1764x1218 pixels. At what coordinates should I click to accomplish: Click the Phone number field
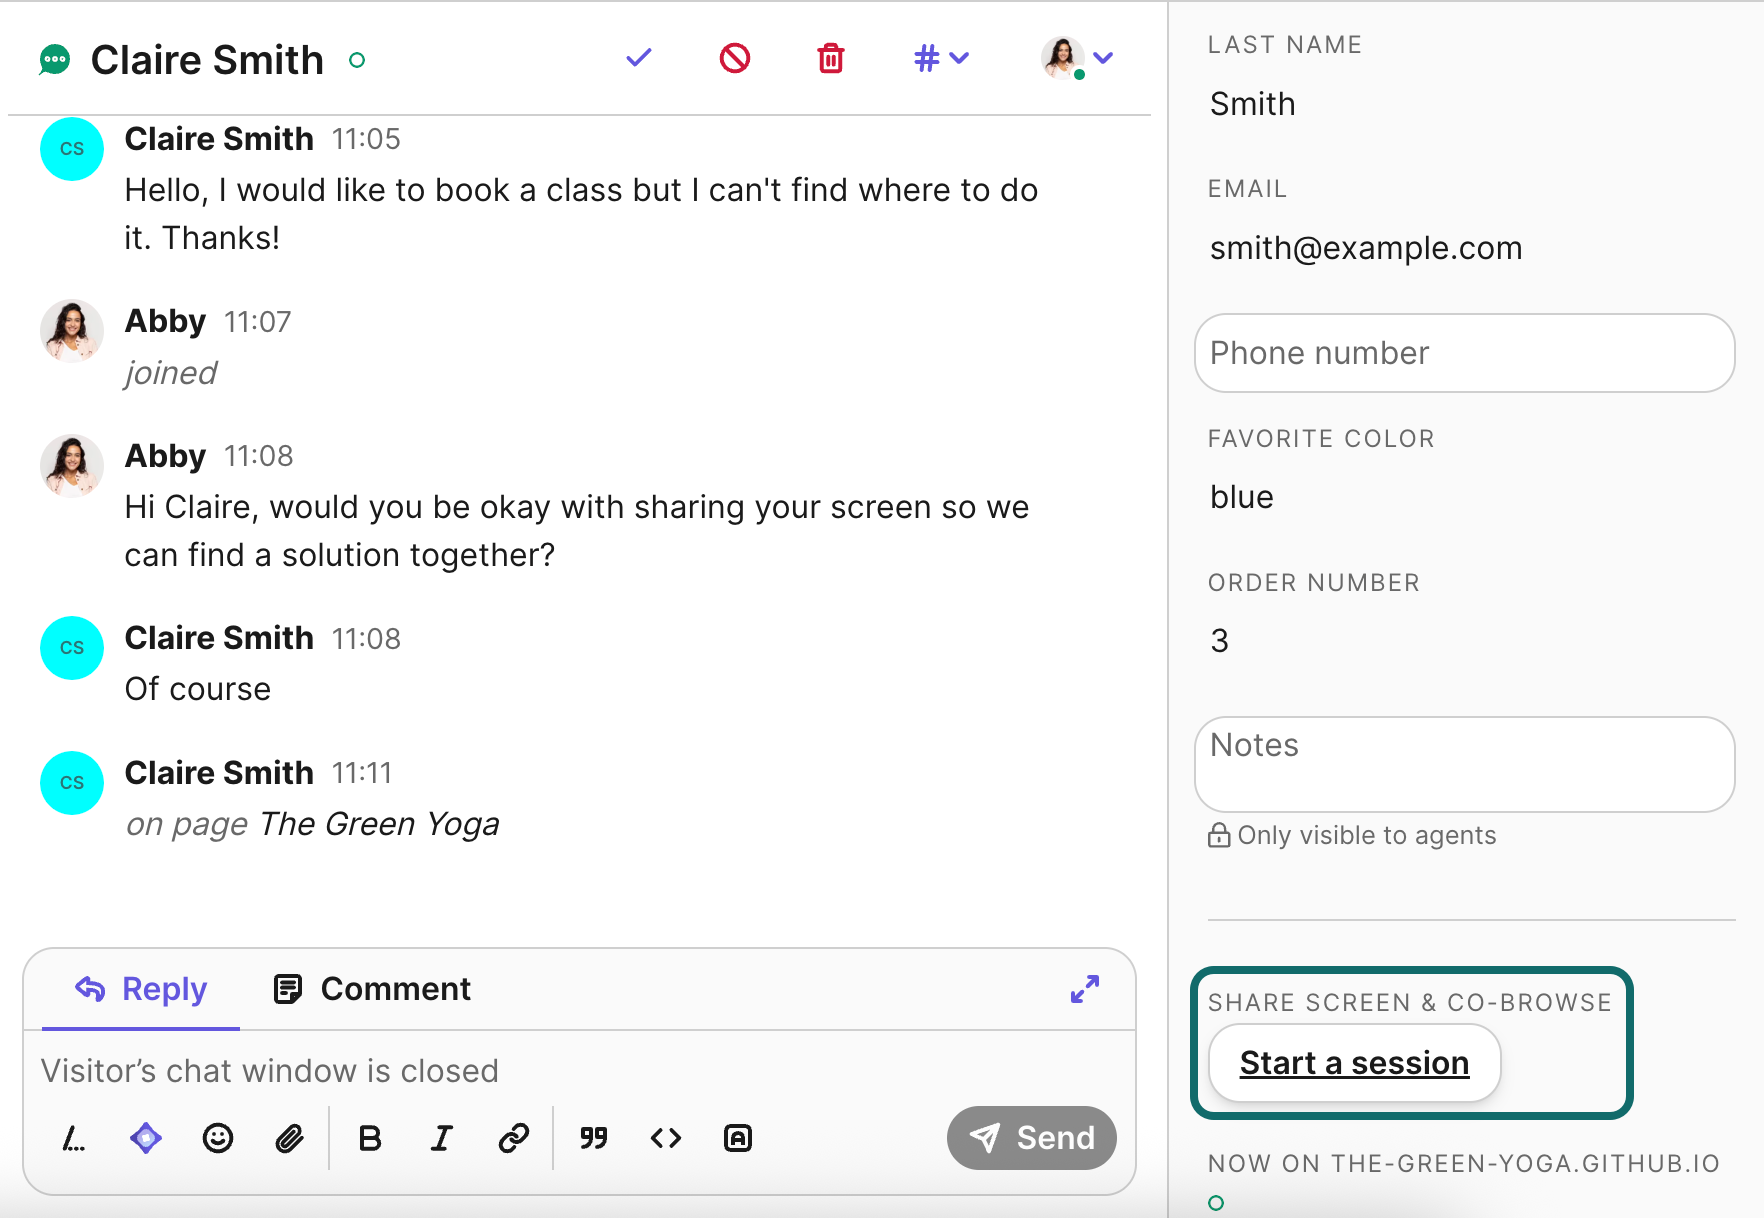(x=1464, y=353)
